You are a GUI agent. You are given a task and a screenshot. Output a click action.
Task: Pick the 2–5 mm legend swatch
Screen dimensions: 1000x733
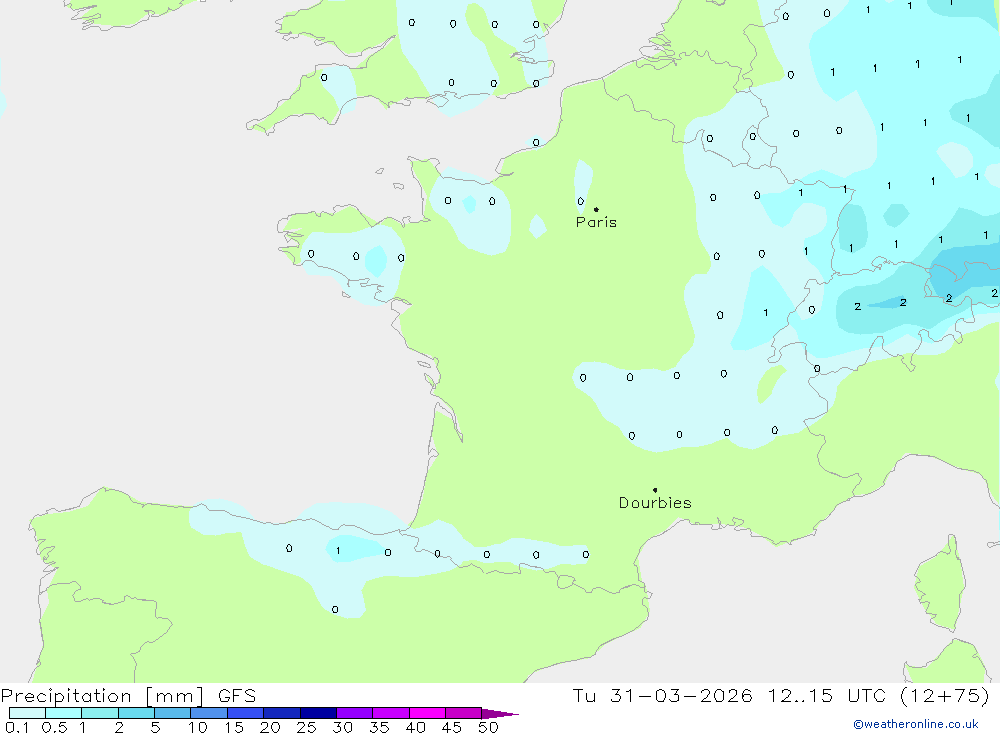136,713
